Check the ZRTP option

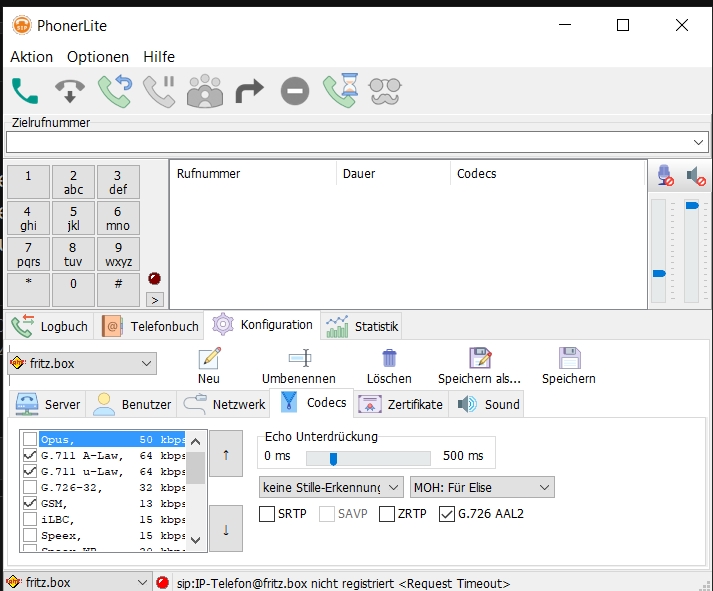(x=387, y=514)
